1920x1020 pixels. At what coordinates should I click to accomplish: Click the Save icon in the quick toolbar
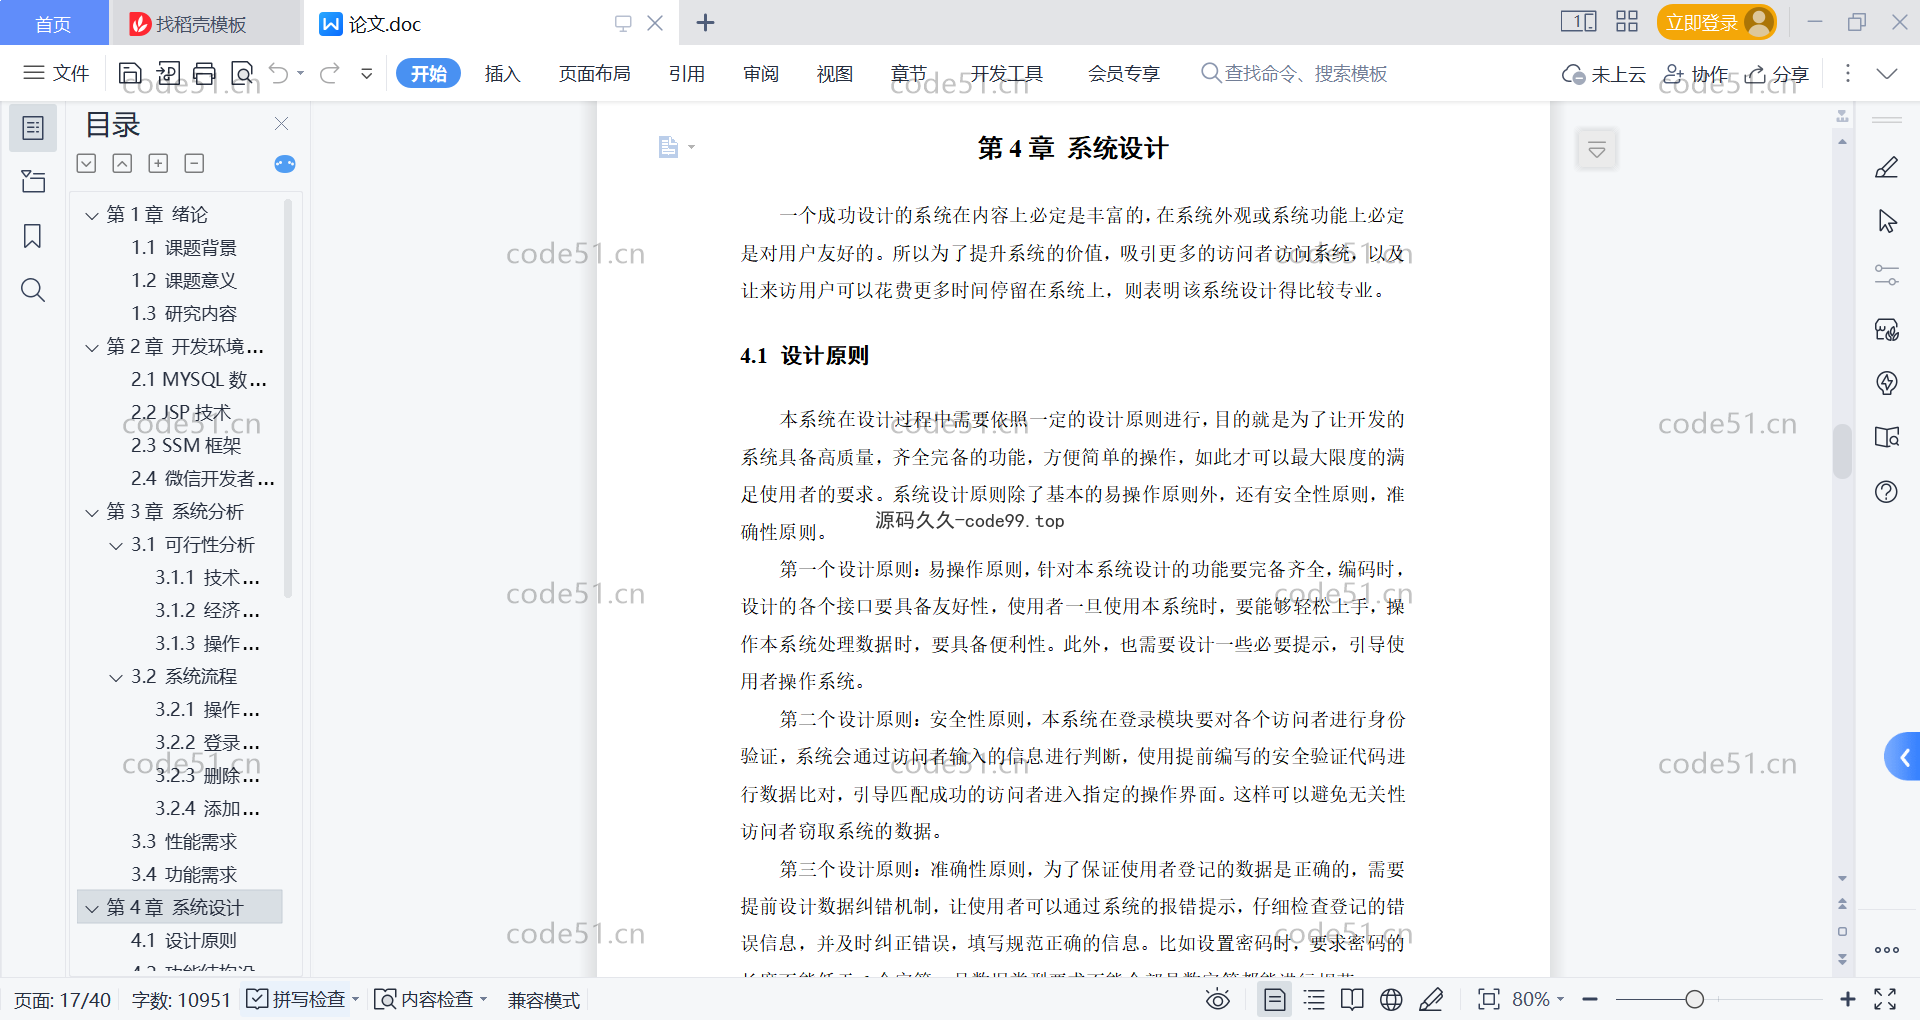click(x=130, y=73)
